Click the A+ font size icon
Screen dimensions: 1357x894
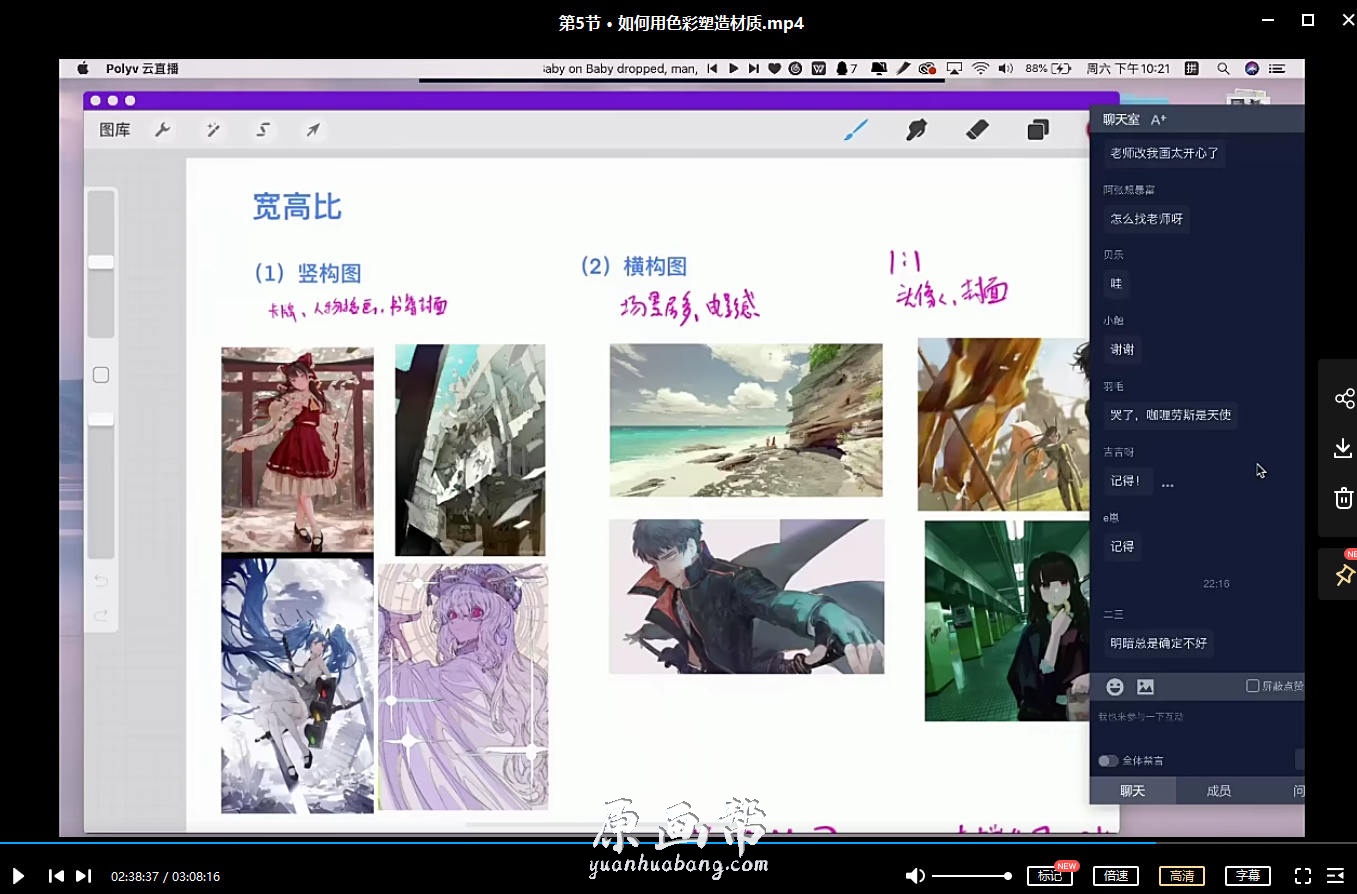click(1159, 120)
